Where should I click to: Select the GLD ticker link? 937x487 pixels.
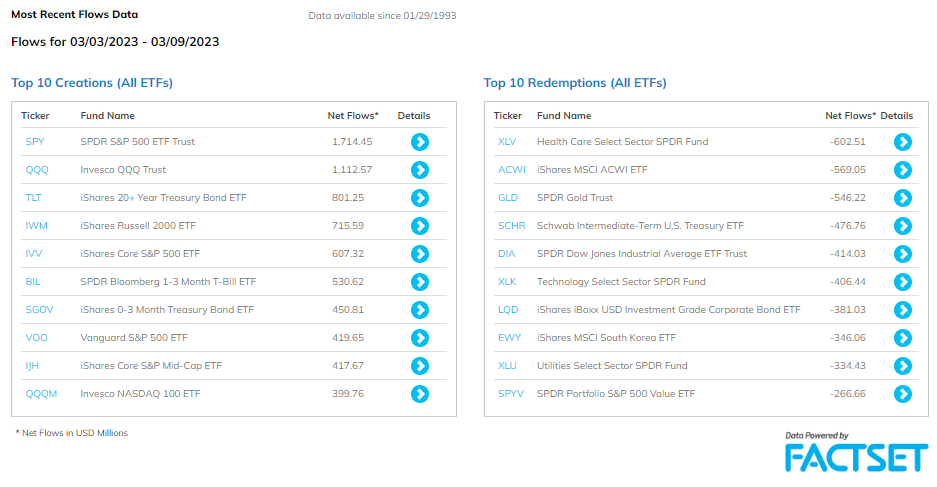(x=508, y=198)
